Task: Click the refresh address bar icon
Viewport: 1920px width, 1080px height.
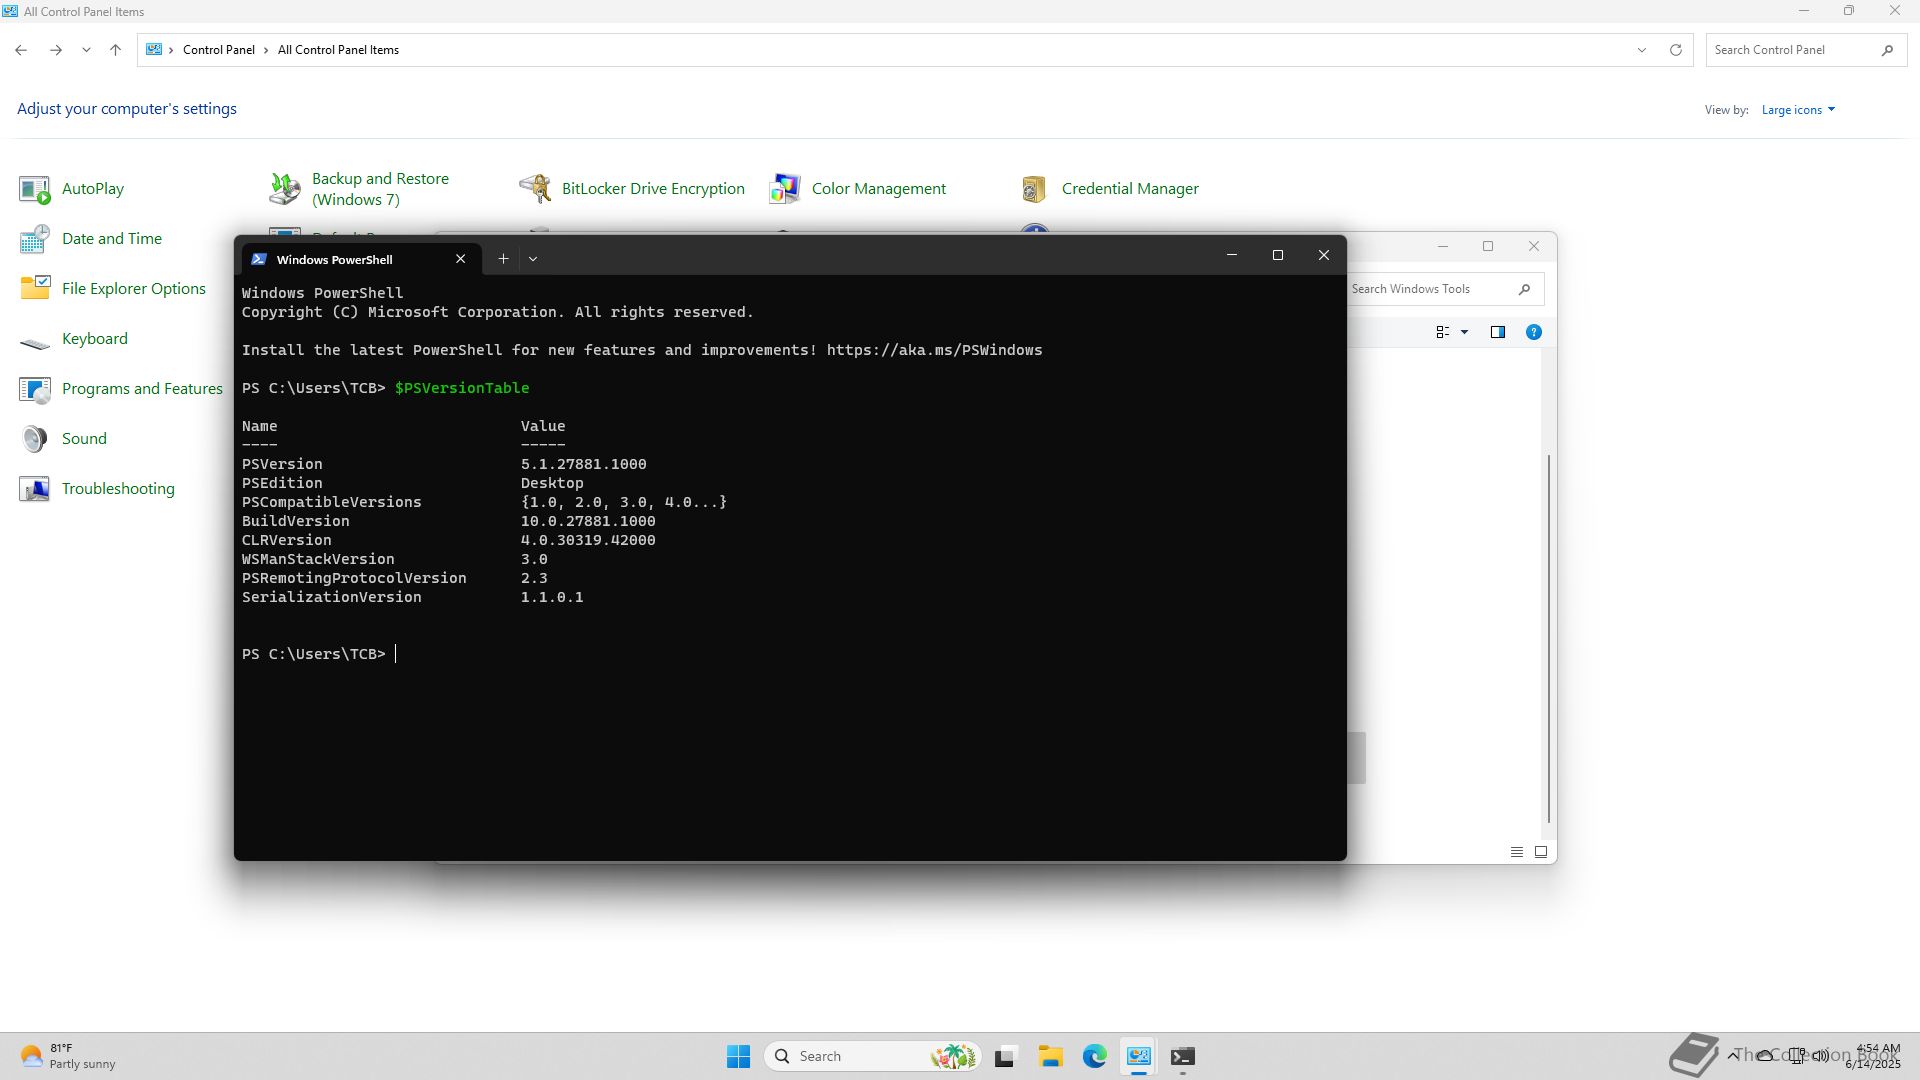Action: click(x=1676, y=50)
